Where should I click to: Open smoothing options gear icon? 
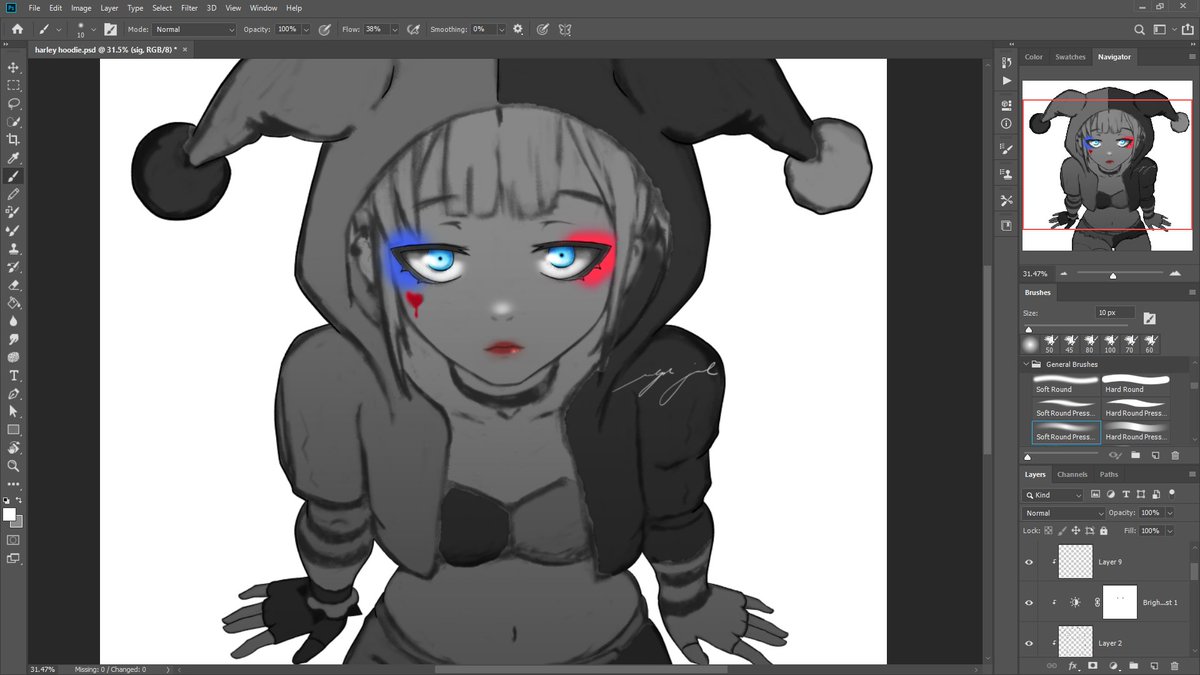(x=518, y=29)
